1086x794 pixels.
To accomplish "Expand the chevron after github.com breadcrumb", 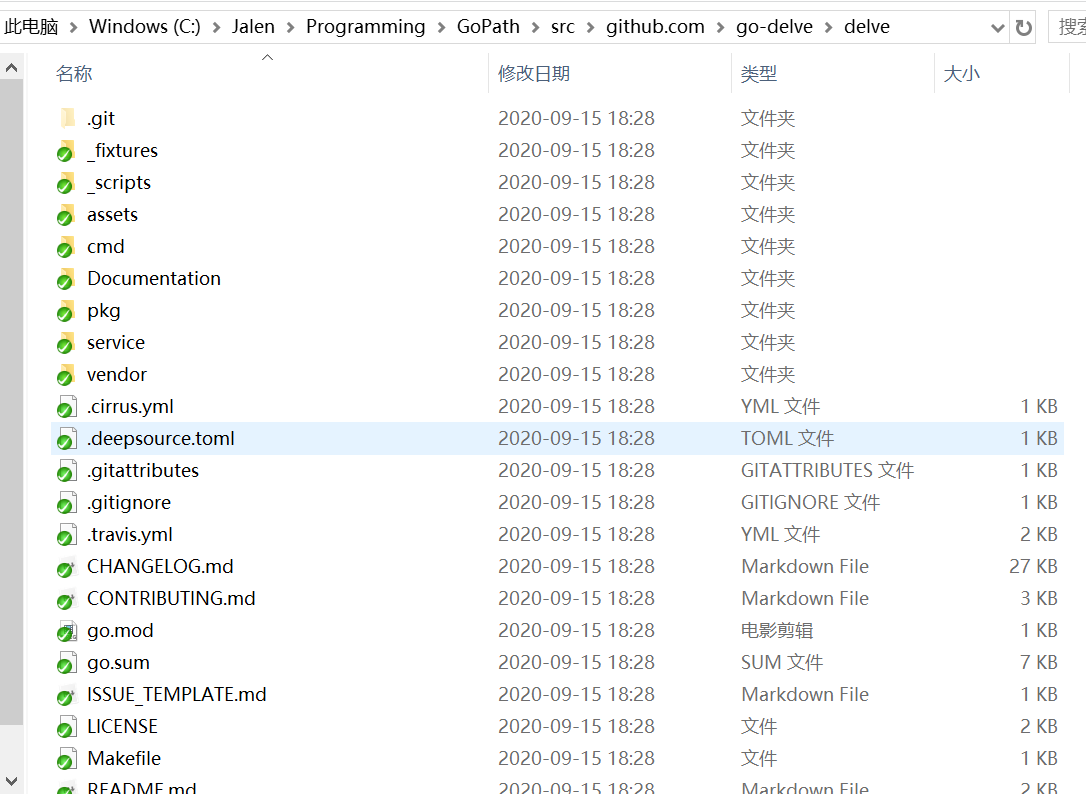I will 720,27.
